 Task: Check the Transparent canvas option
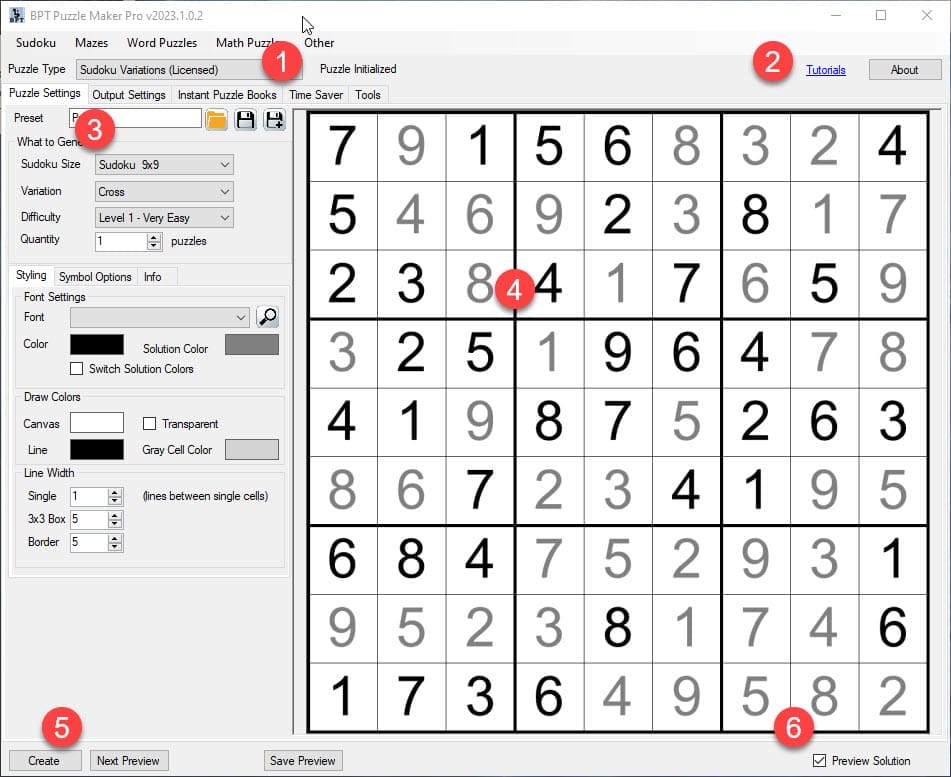pyautogui.click(x=149, y=424)
